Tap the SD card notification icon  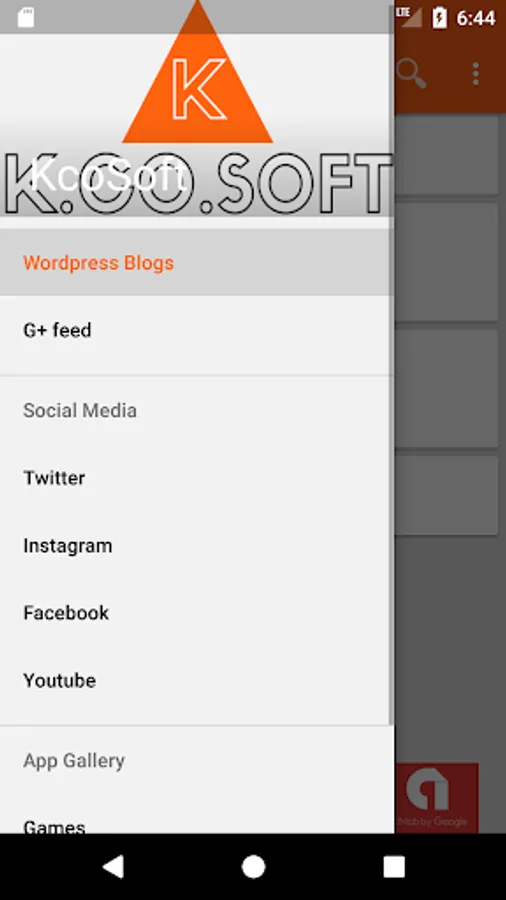click(x=26, y=17)
